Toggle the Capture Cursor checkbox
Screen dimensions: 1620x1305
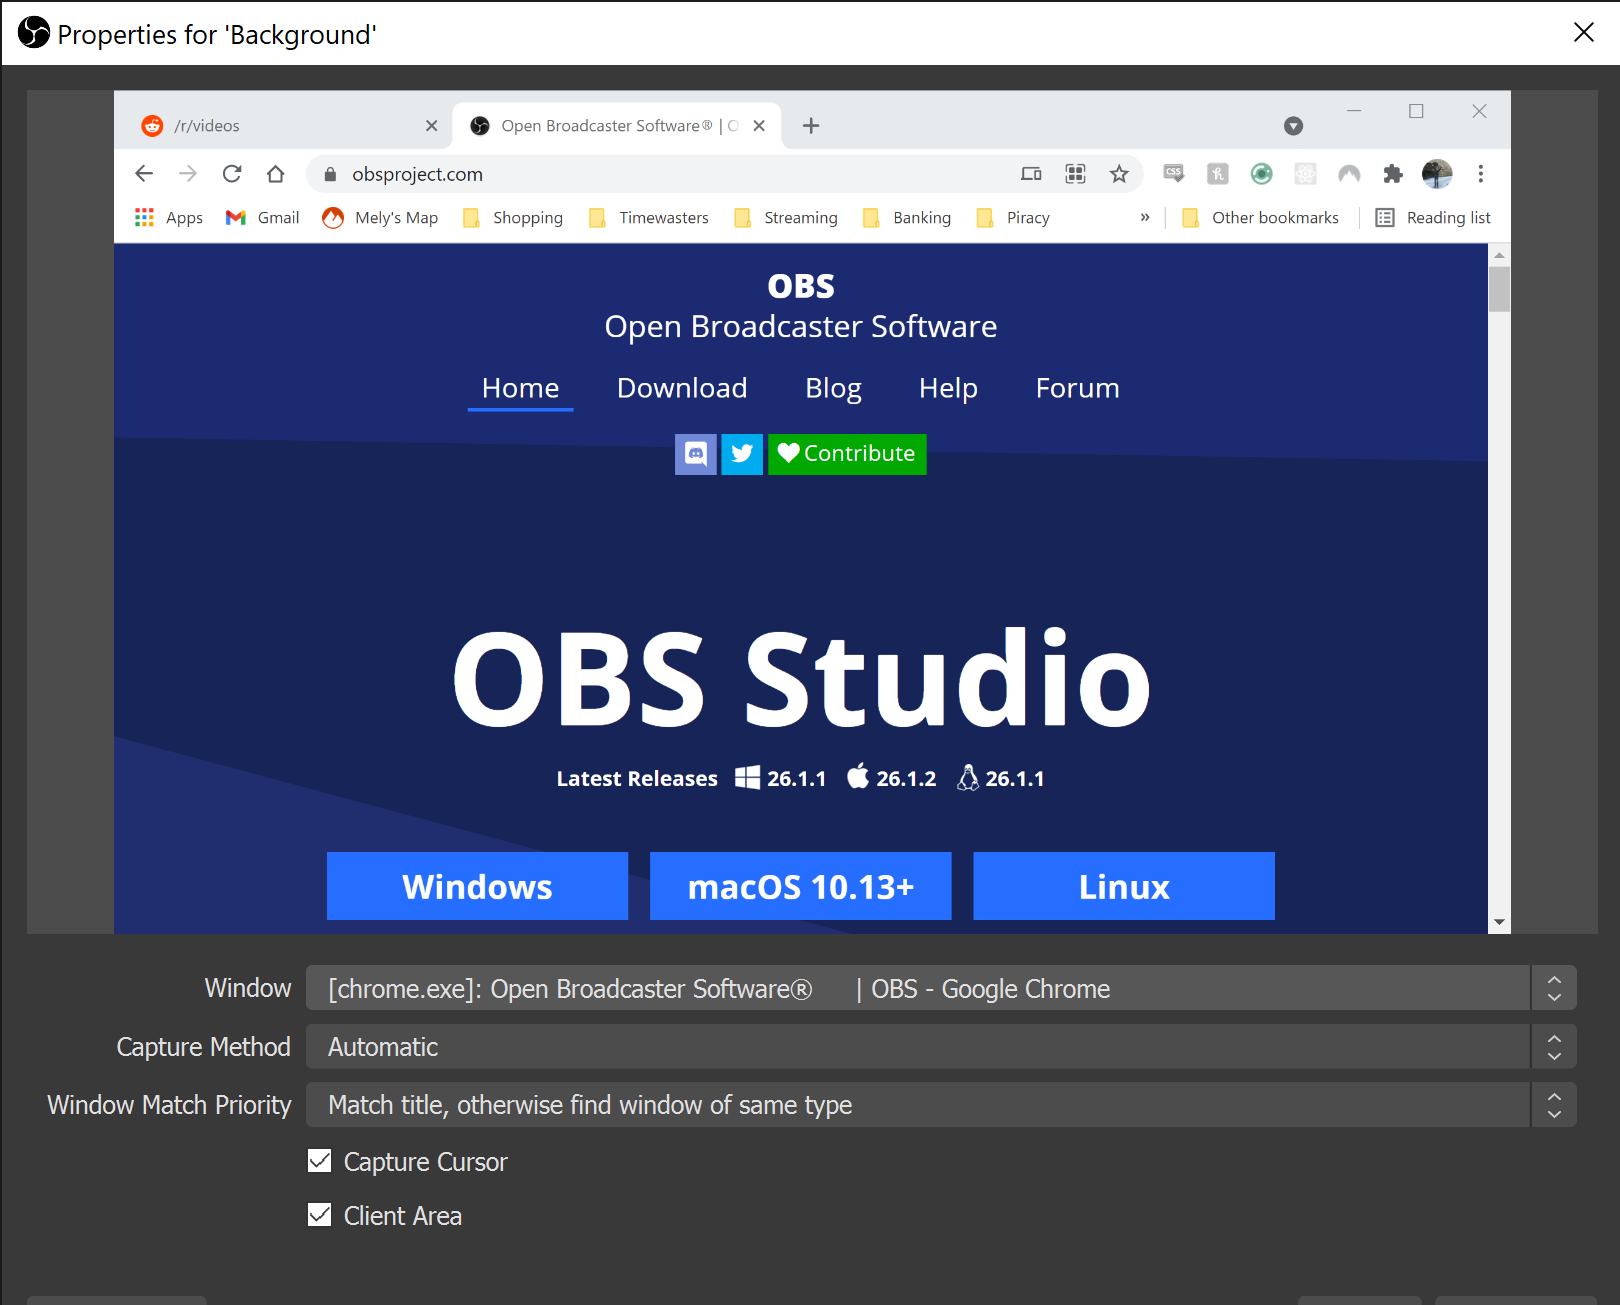pos(320,1161)
